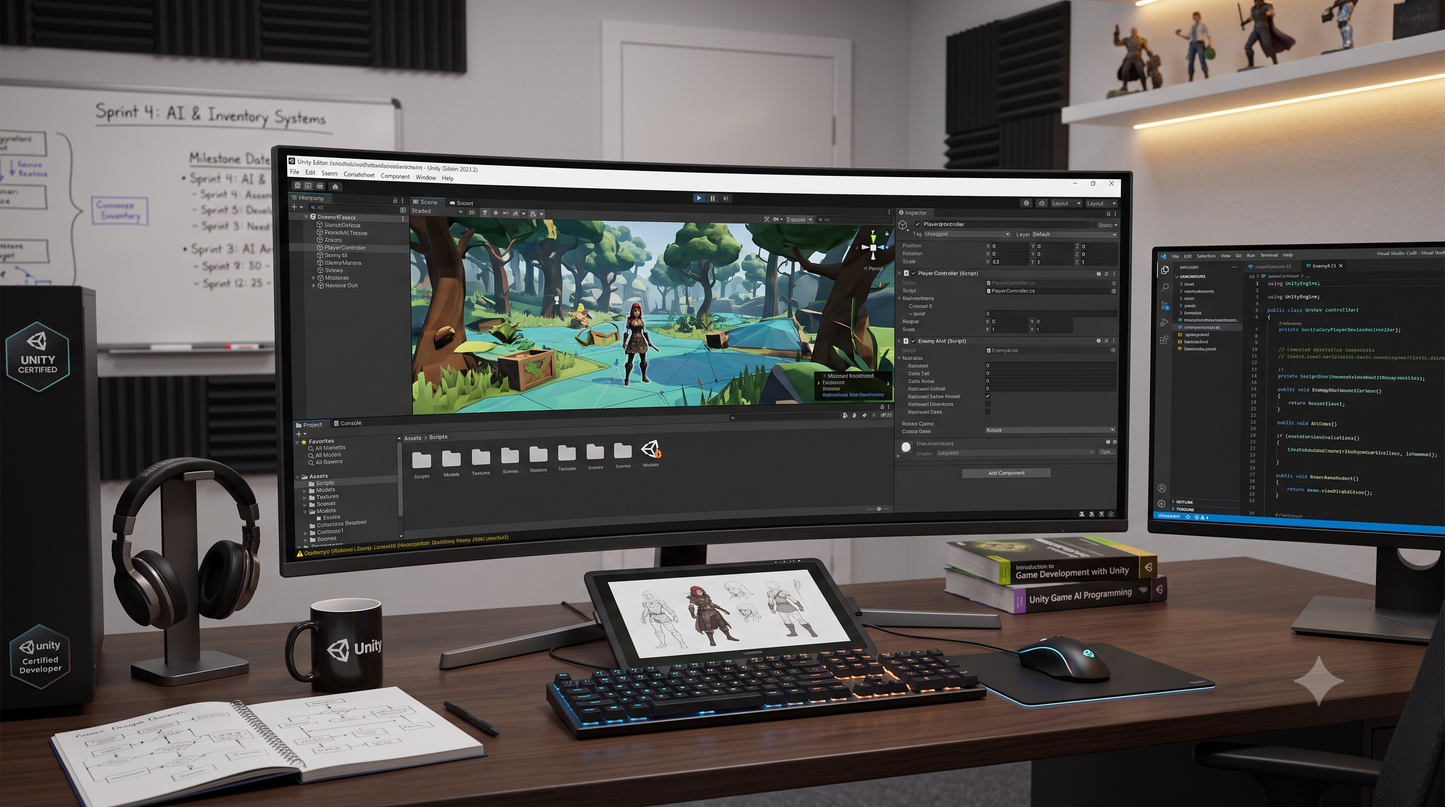Image resolution: width=1445 pixels, height=807 pixels.
Task: Open the Shader dropdown in the material section
Action: (x=1015, y=452)
